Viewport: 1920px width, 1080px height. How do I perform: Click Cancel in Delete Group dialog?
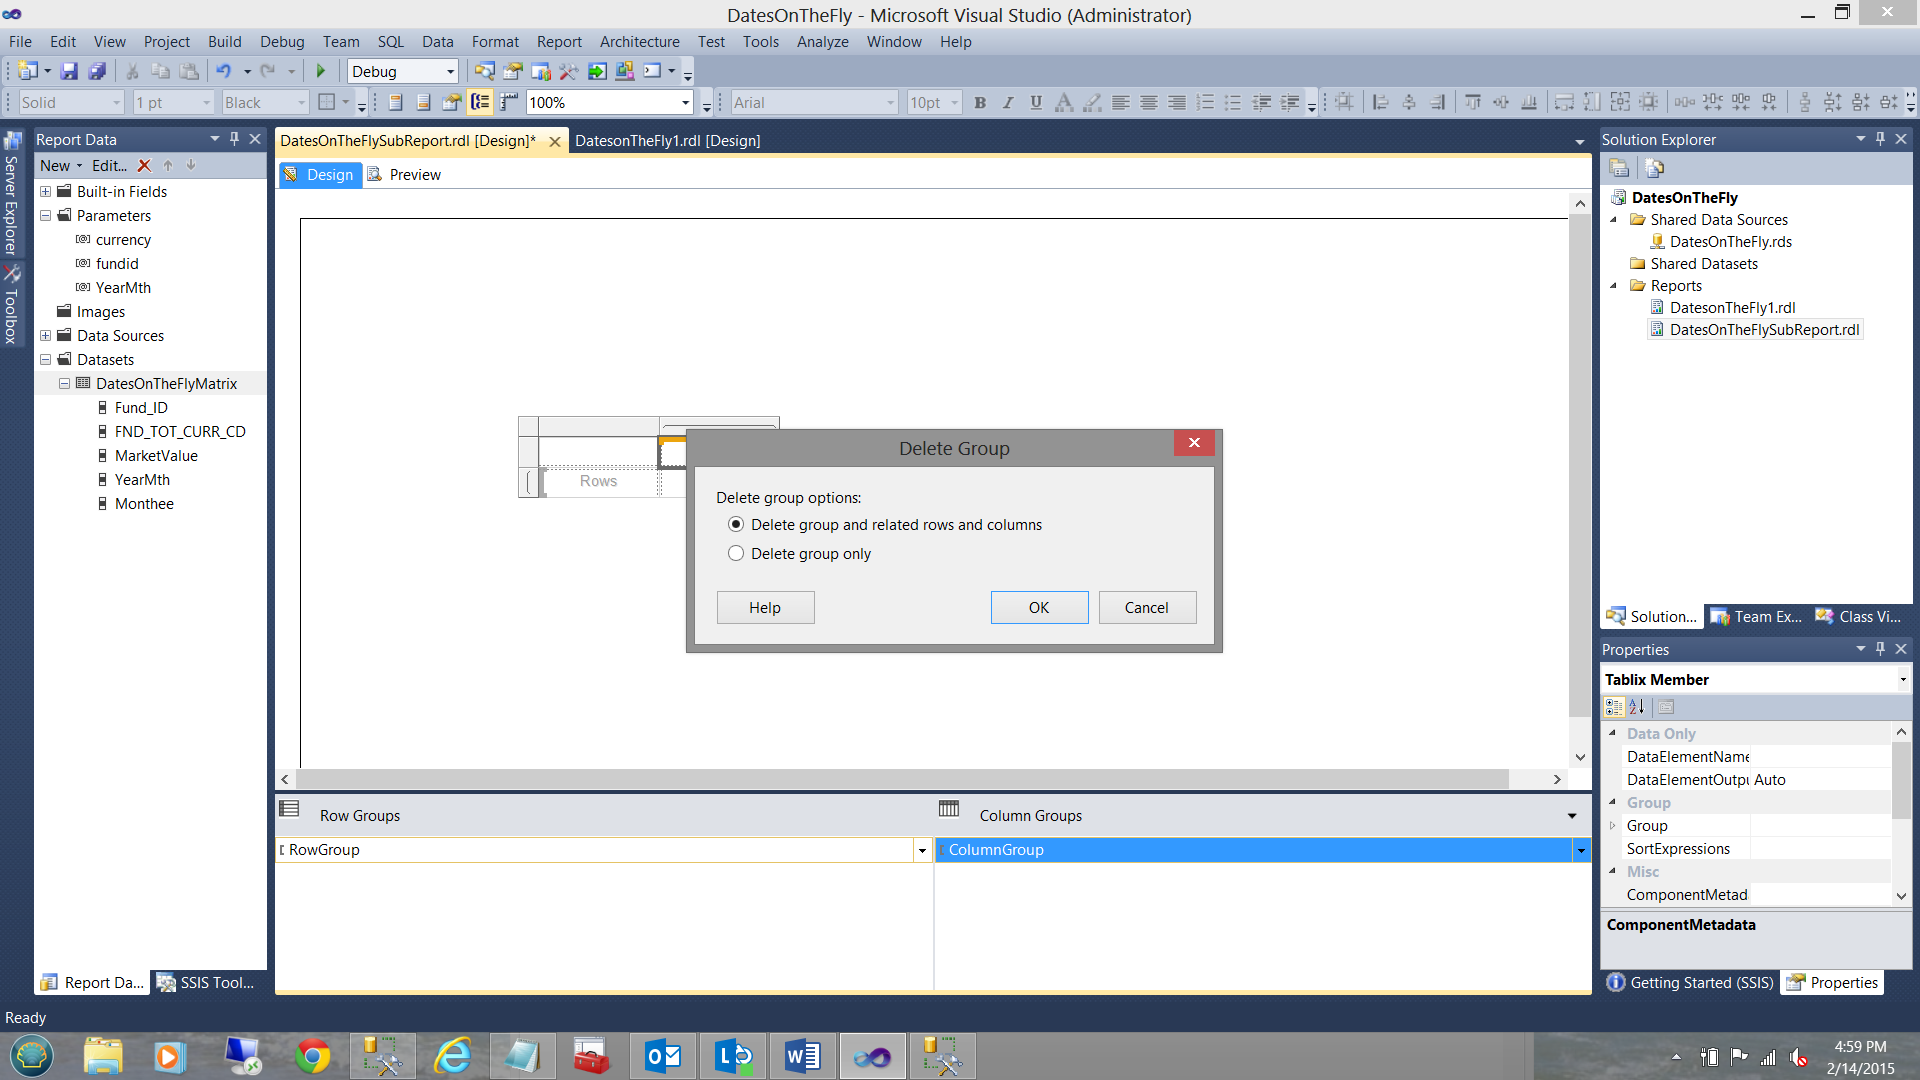(x=1146, y=607)
